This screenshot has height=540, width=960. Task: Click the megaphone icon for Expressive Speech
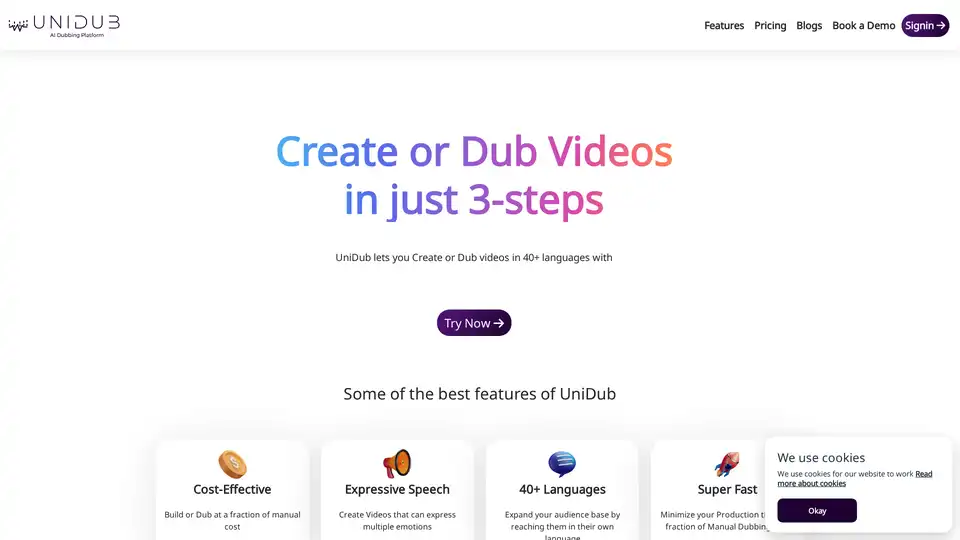pos(397,464)
